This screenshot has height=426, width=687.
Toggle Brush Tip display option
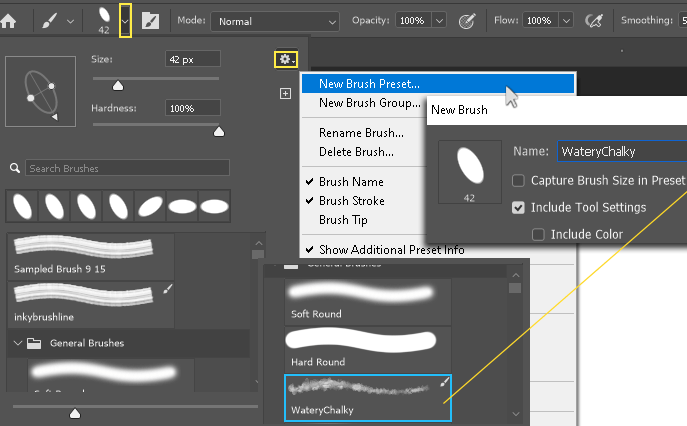[x=343, y=220]
